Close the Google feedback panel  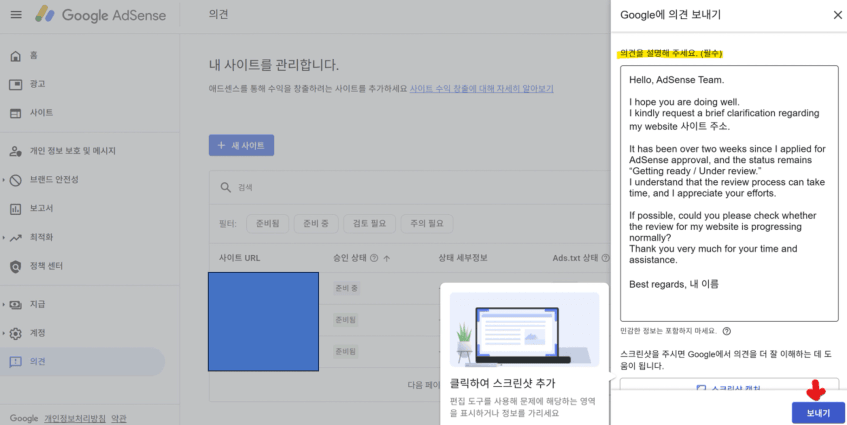(837, 15)
